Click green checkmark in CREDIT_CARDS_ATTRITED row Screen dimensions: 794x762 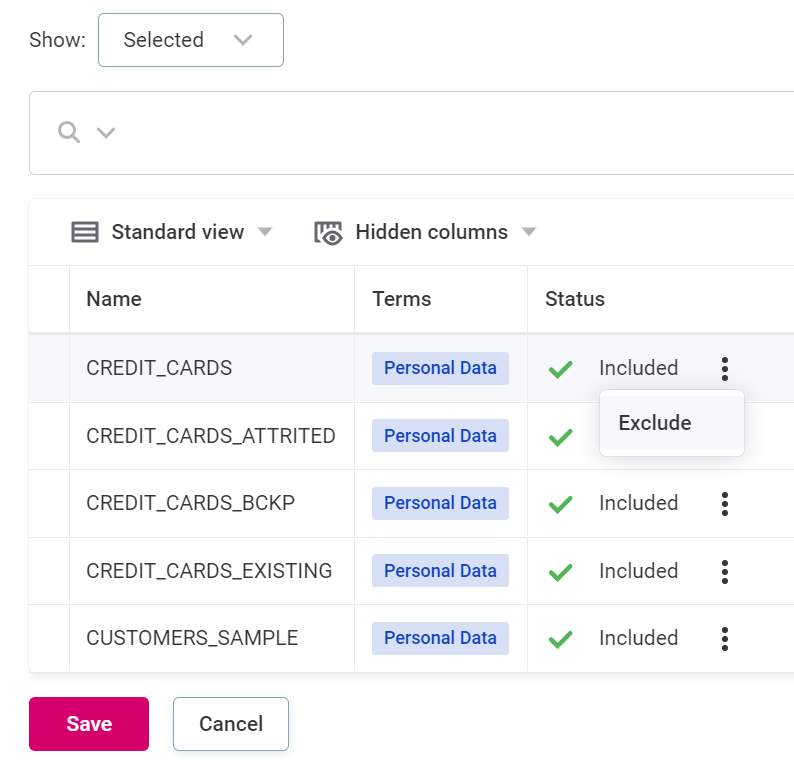coord(561,437)
